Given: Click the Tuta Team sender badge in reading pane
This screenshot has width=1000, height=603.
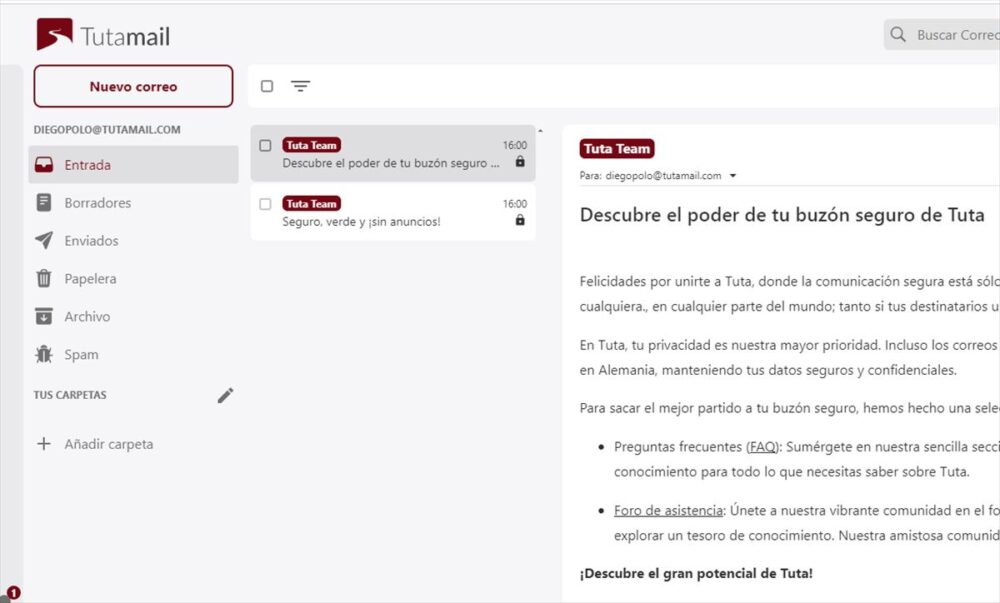Looking at the screenshot, I should (617, 149).
